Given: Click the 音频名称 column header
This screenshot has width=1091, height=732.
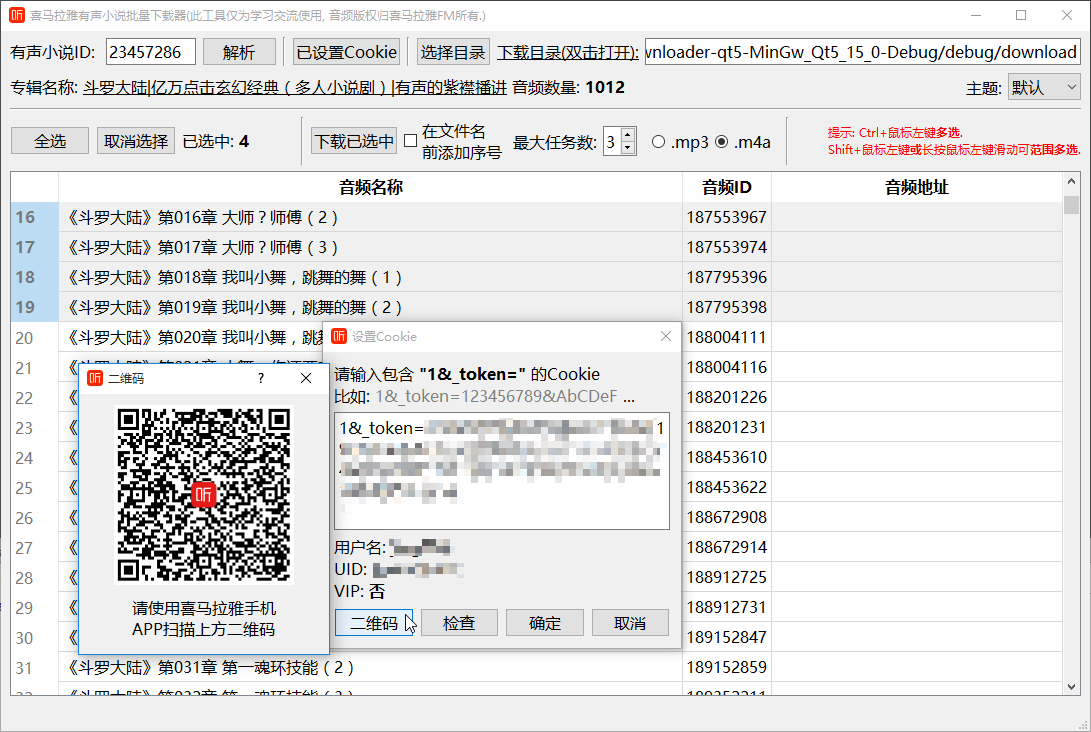Looking at the screenshot, I should tap(370, 187).
